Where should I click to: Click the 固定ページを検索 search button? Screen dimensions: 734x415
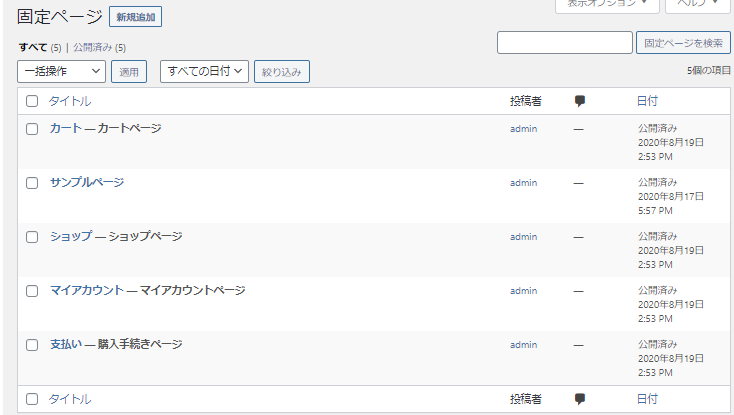click(683, 43)
